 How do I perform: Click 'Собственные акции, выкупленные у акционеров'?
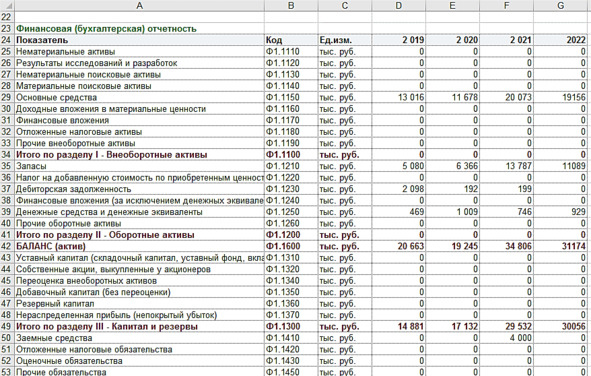coord(139,269)
